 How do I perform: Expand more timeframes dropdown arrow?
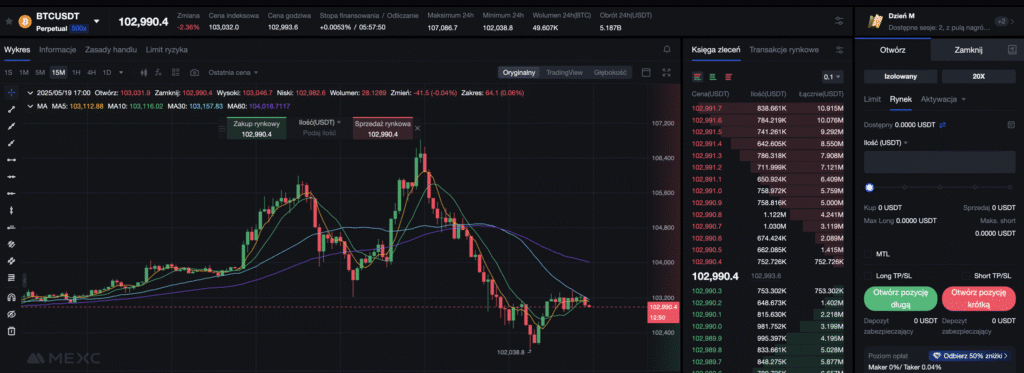120,73
